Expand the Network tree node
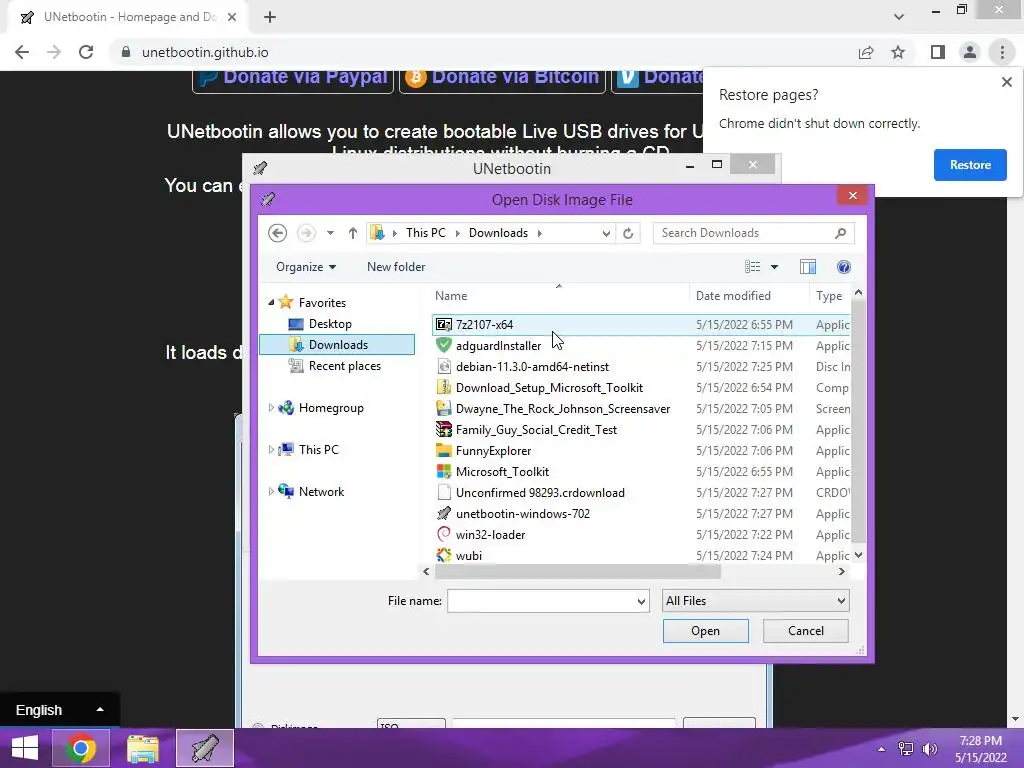 (x=271, y=491)
